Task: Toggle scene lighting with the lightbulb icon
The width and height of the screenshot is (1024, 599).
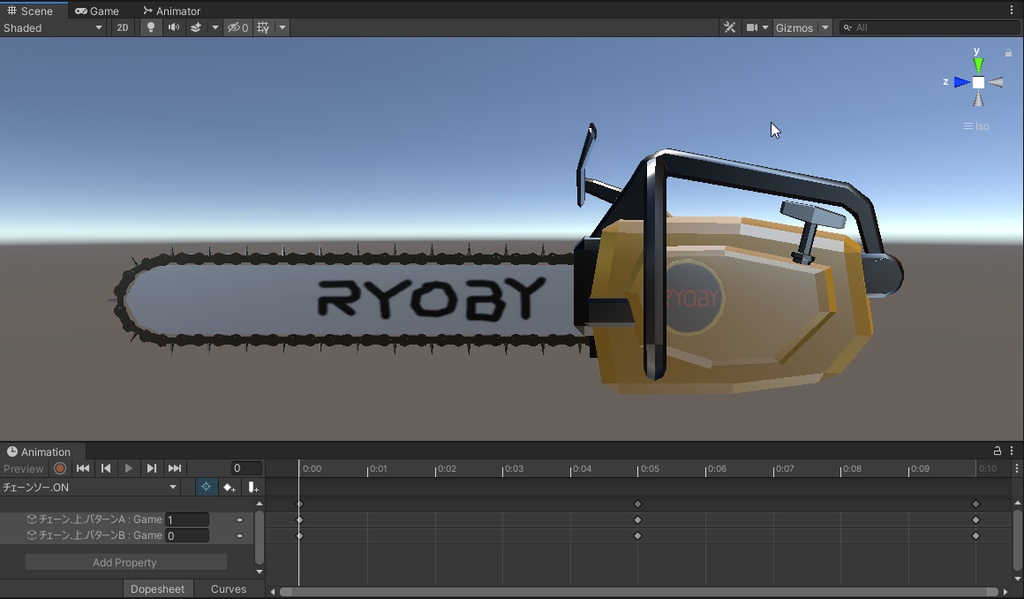Action: click(x=151, y=28)
